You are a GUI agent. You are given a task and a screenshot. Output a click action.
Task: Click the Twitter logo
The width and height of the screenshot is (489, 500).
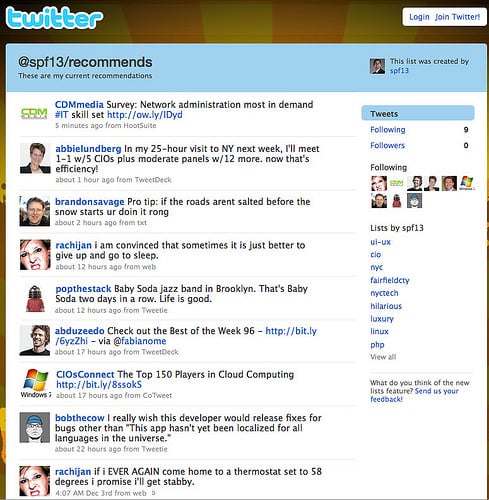[x=54, y=18]
